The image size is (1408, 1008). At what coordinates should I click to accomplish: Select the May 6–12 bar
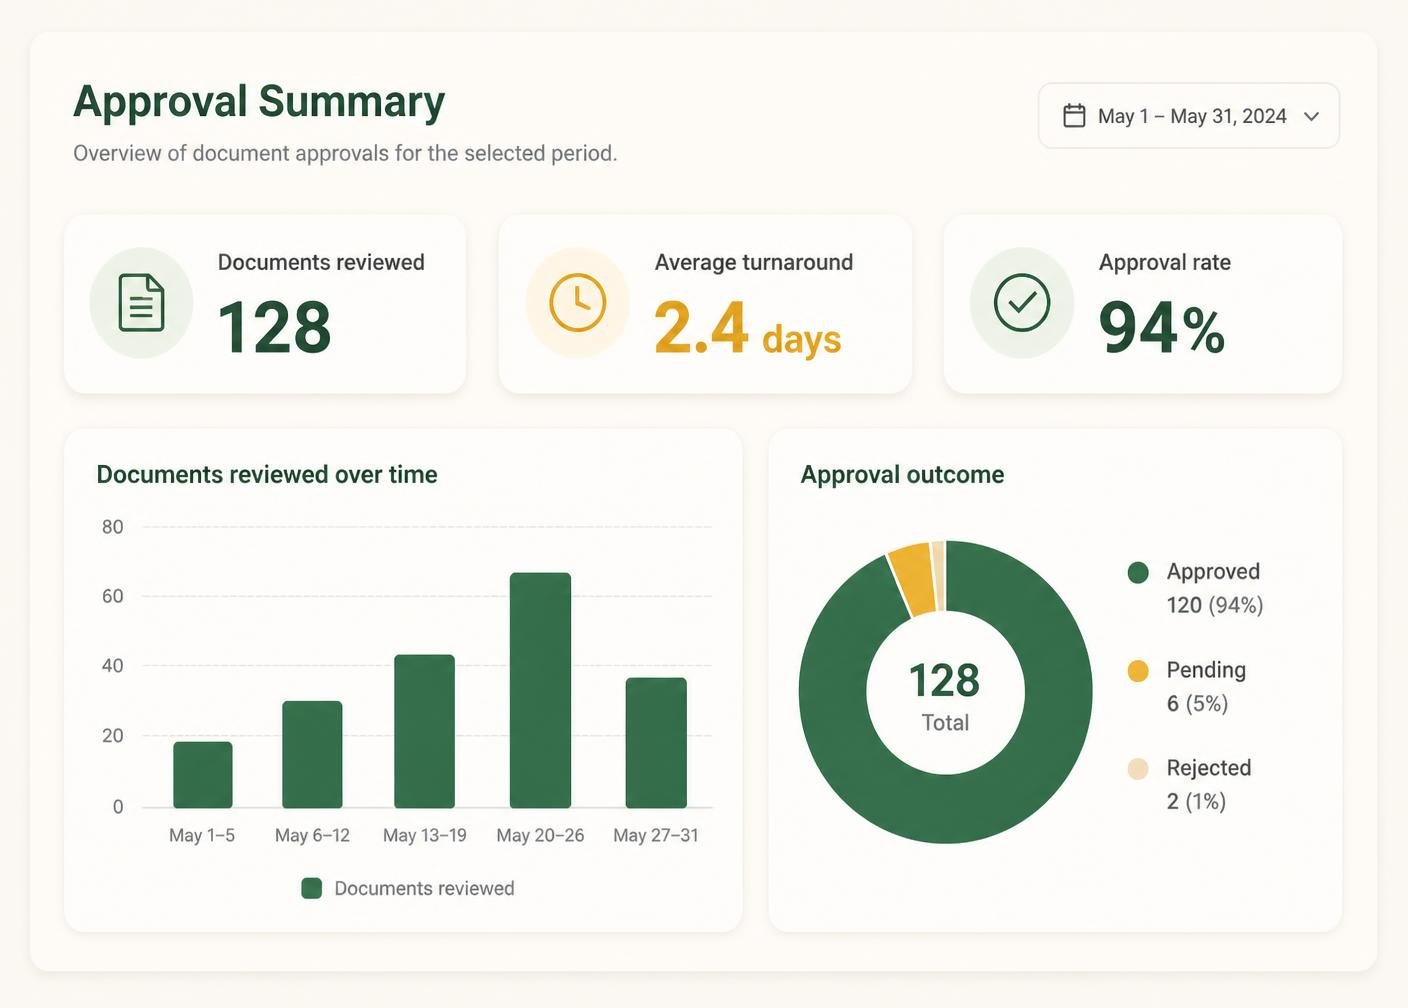click(312, 754)
